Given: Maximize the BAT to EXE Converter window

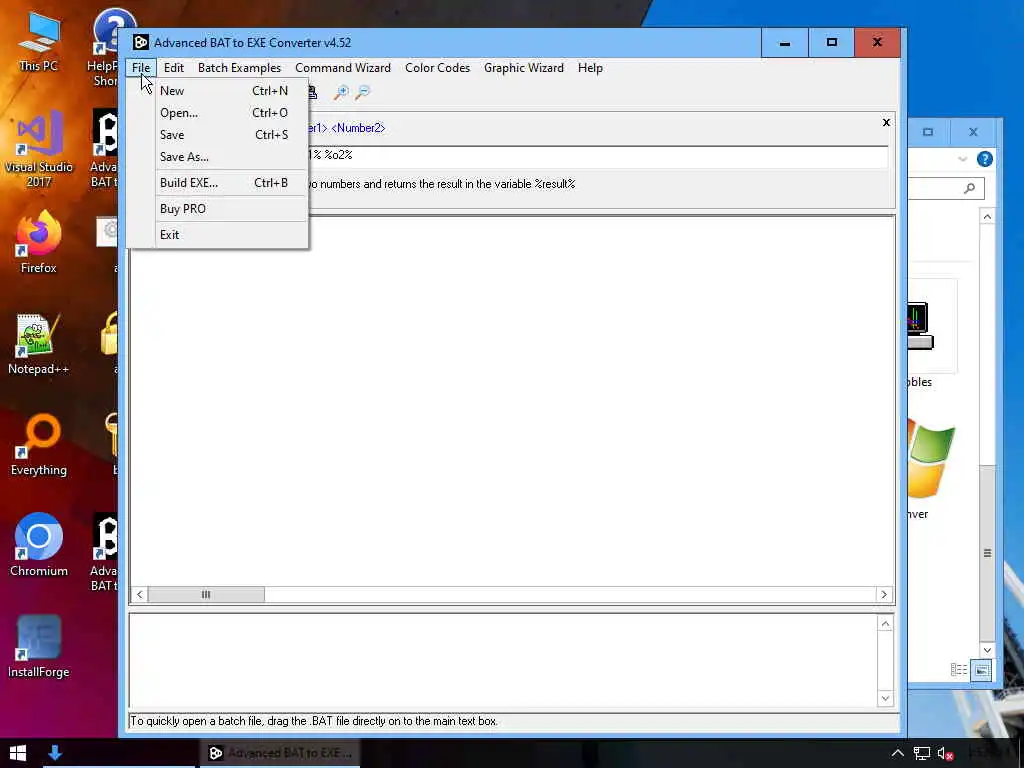Looking at the screenshot, I should (831, 43).
